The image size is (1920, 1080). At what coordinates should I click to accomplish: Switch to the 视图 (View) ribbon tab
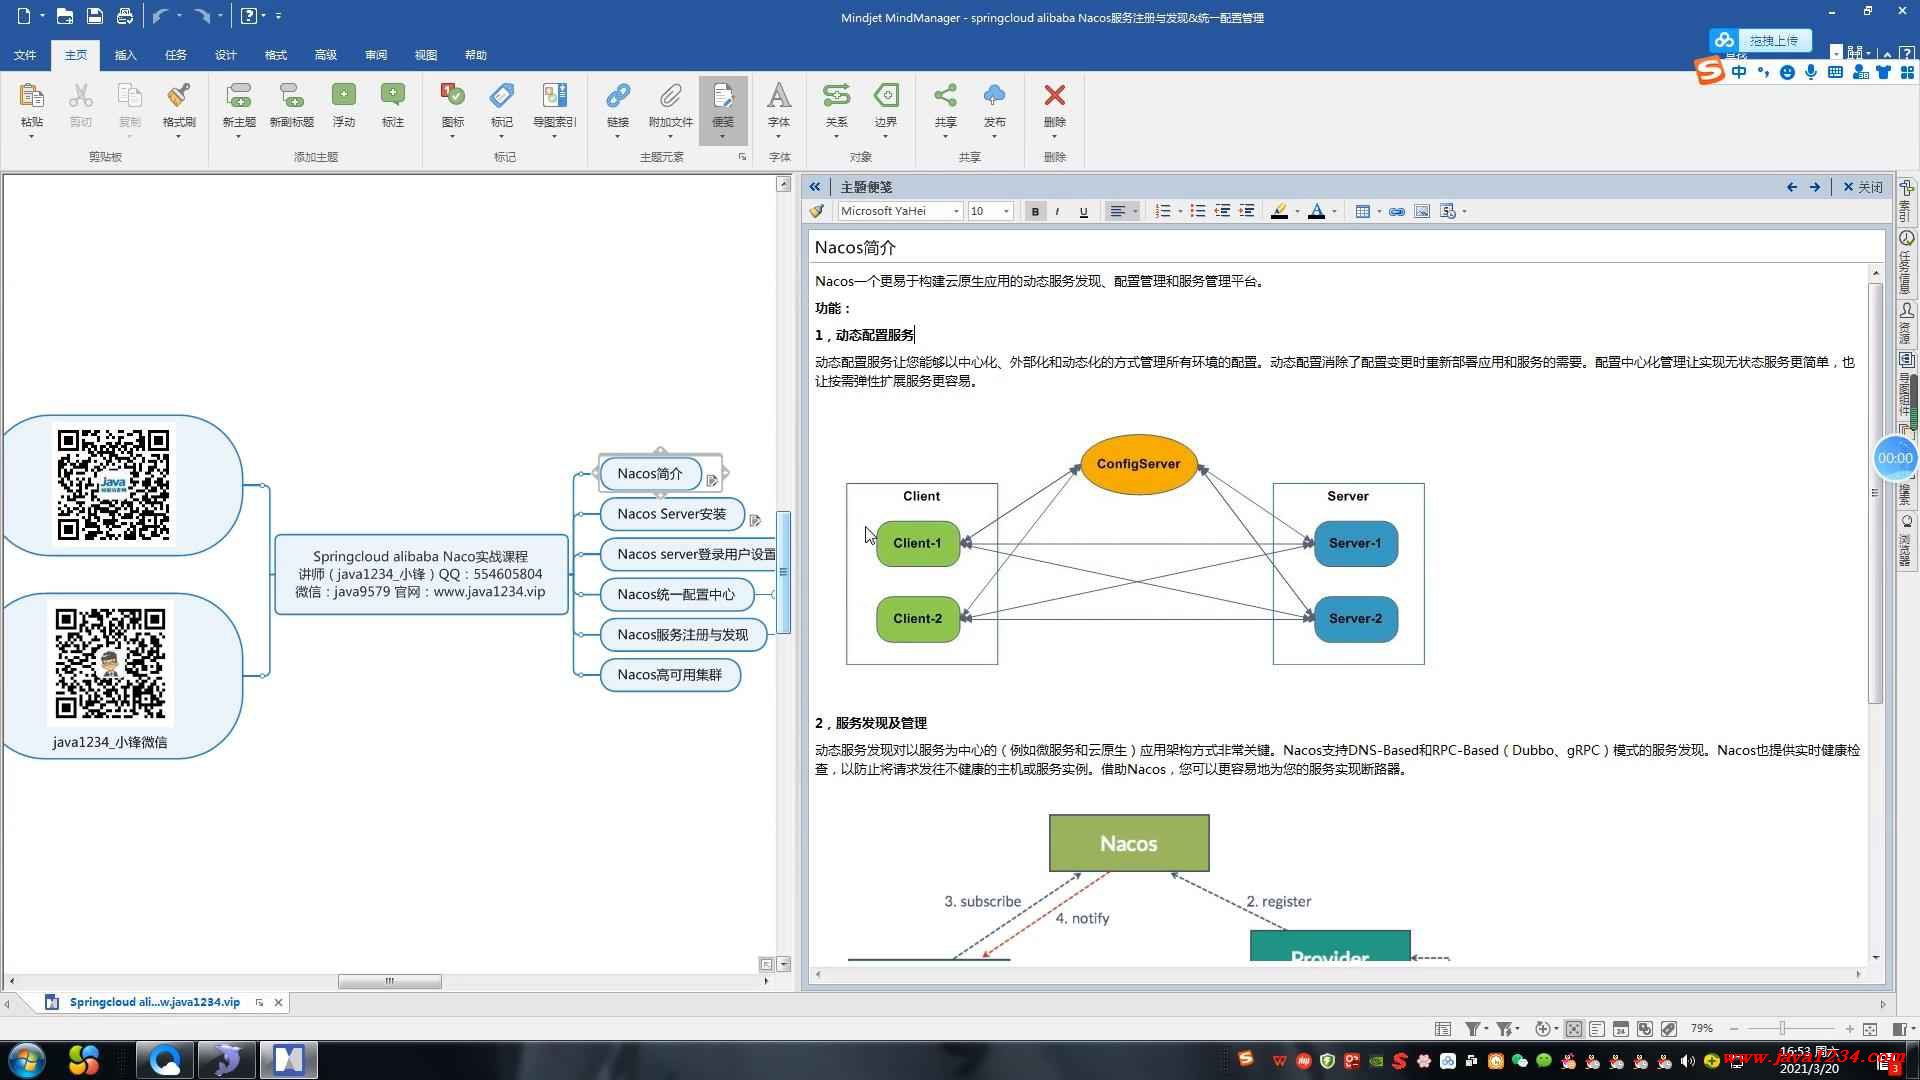(x=425, y=55)
